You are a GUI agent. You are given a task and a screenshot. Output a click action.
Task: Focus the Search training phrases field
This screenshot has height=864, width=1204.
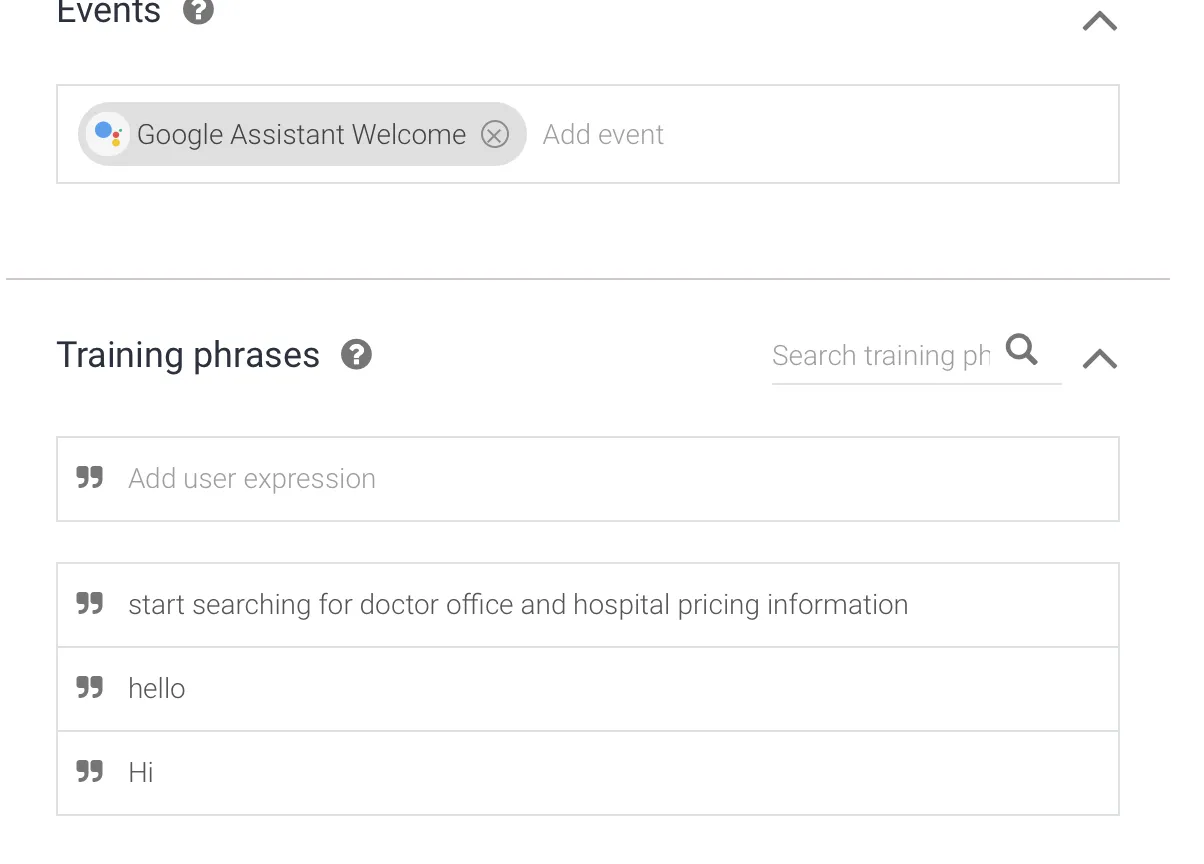click(x=880, y=356)
